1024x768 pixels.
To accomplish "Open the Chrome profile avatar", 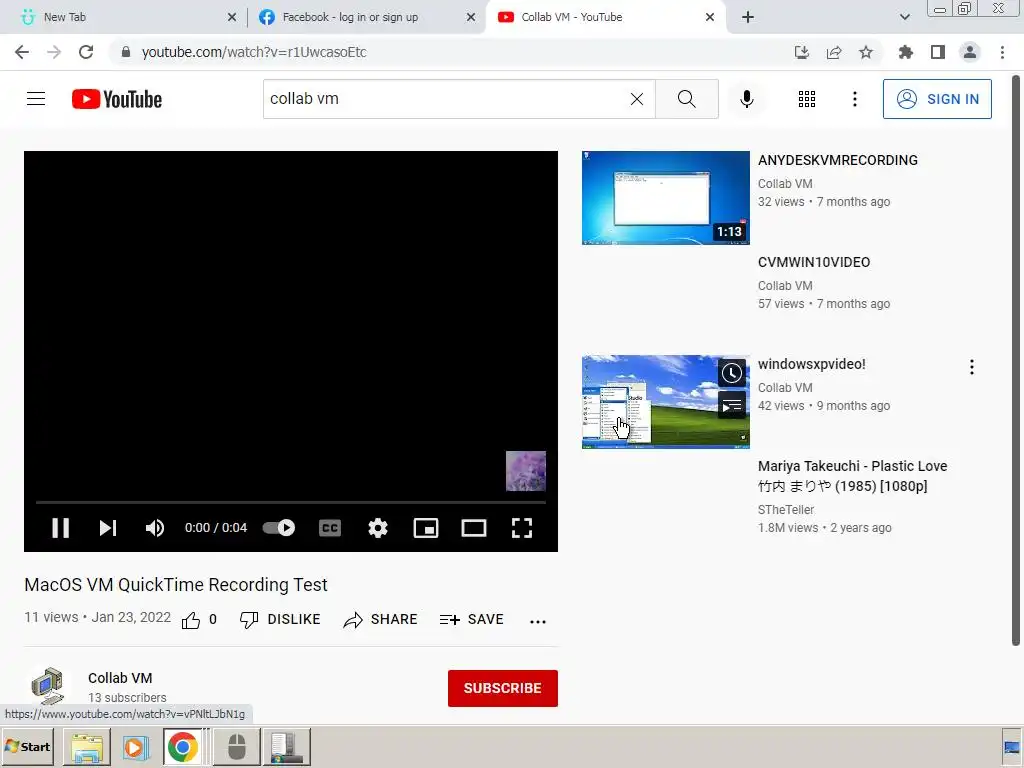I will click(970, 52).
